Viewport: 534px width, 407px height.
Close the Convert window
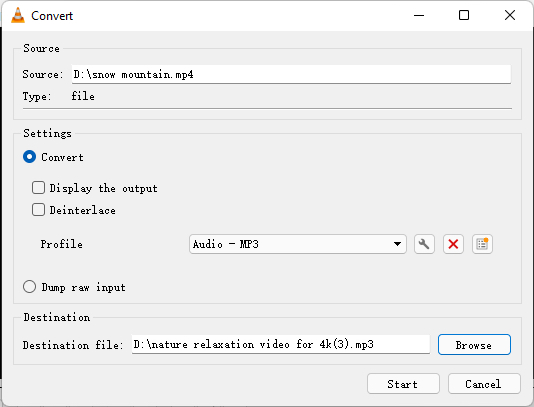pyautogui.click(x=510, y=15)
